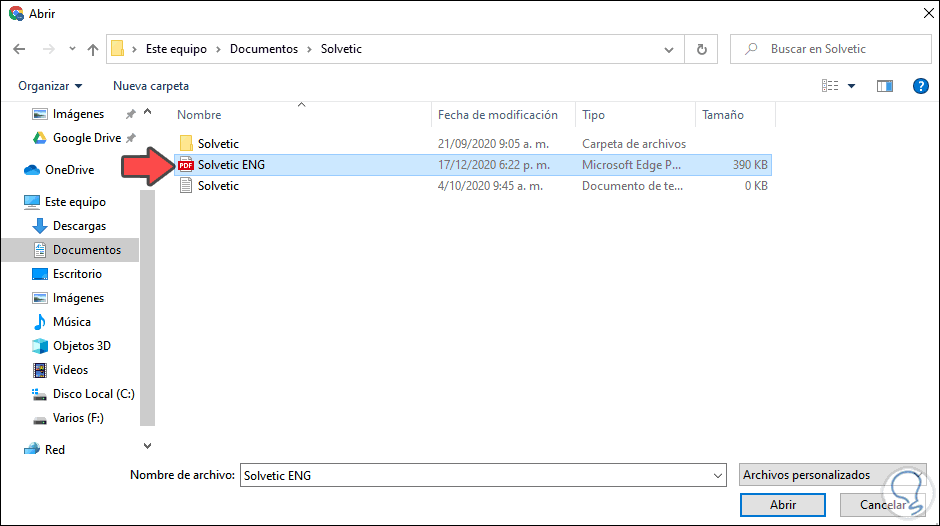The image size is (940, 526).
Task: Click the Abrir button
Action: (783, 505)
